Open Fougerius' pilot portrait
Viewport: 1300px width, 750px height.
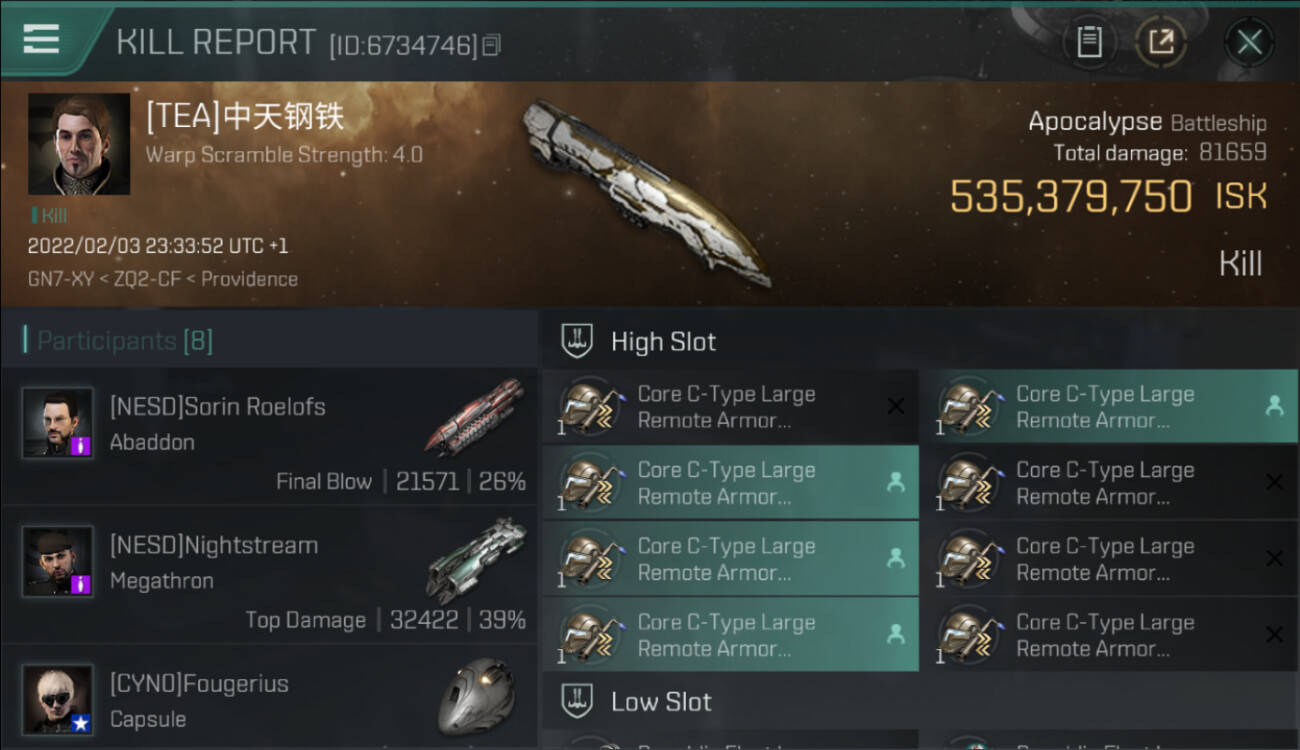58,700
